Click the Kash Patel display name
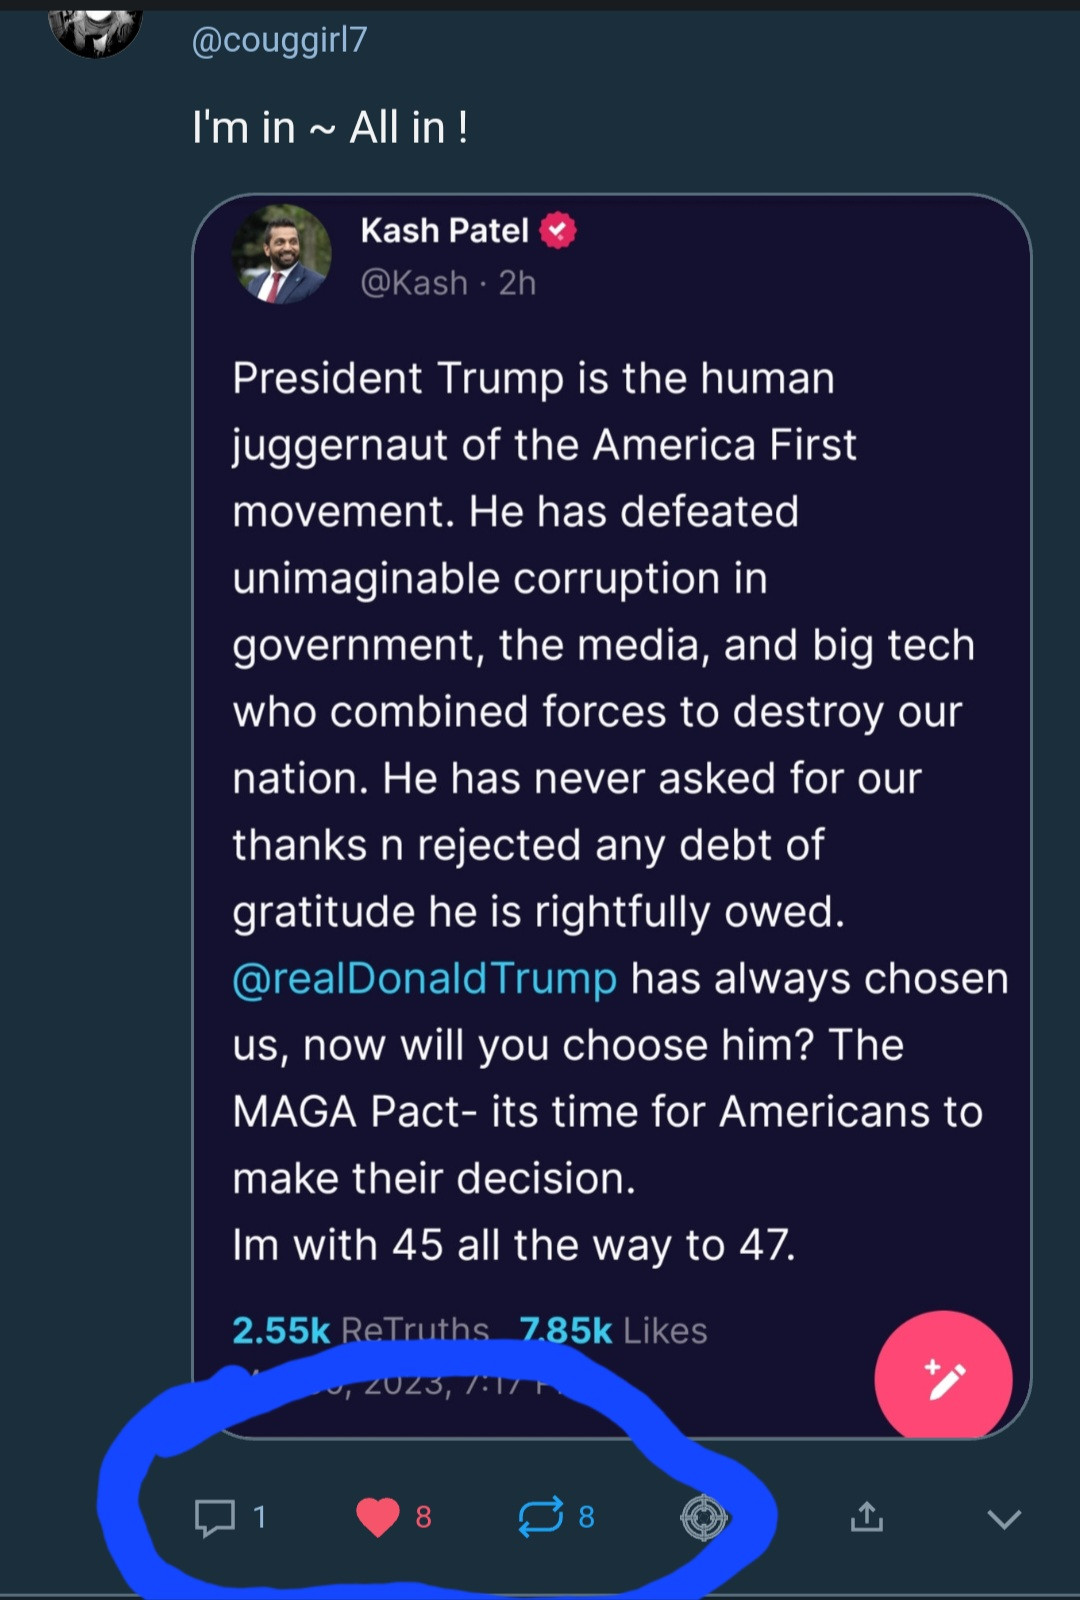1080x1600 pixels. pyautogui.click(x=444, y=231)
